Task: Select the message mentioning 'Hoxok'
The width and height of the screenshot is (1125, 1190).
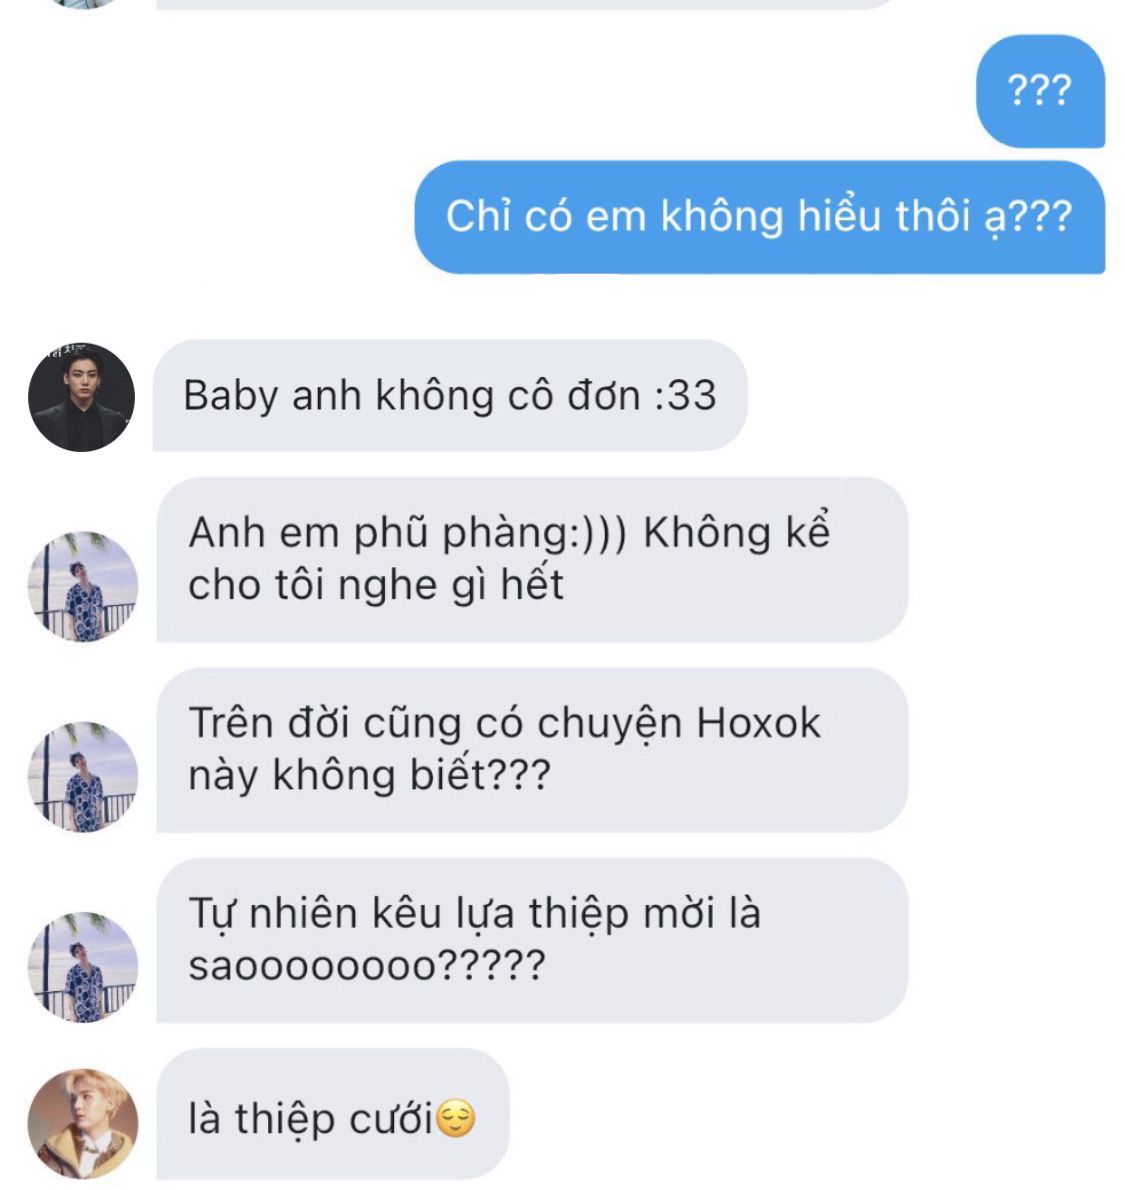Action: coord(532,750)
